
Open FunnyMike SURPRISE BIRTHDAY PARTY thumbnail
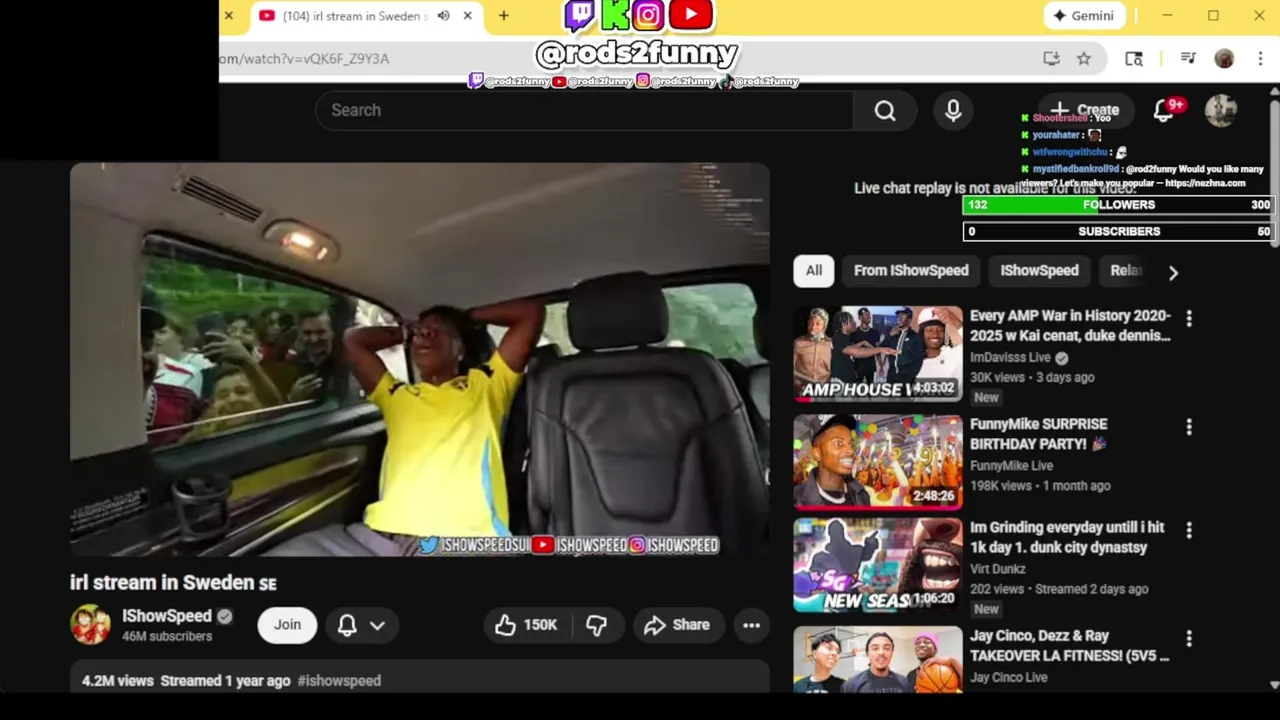pyautogui.click(x=878, y=462)
